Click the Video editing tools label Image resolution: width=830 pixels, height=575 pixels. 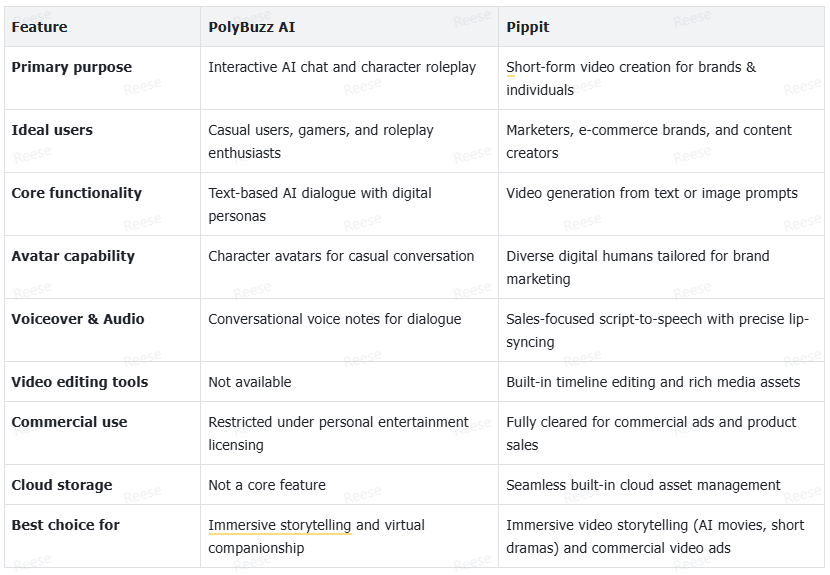(80, 382)
